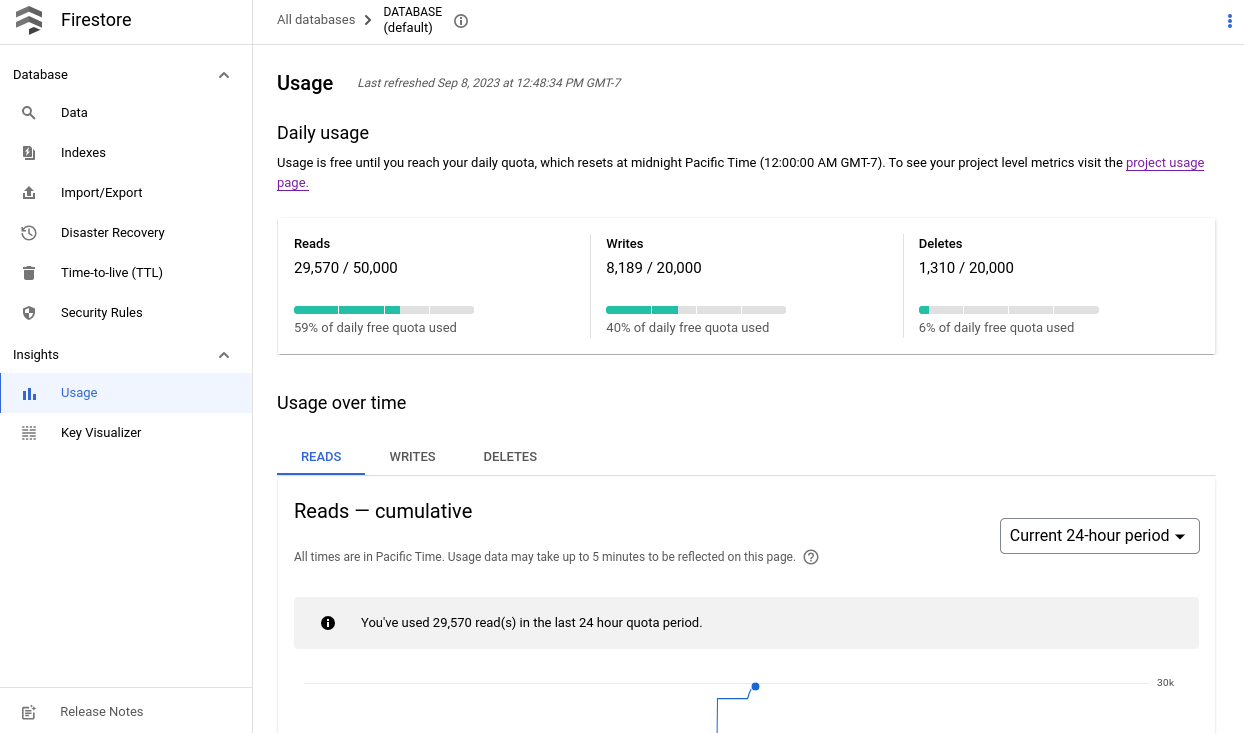Click the Firestore logo
The image size is (1244, 733).
point(29,19)
